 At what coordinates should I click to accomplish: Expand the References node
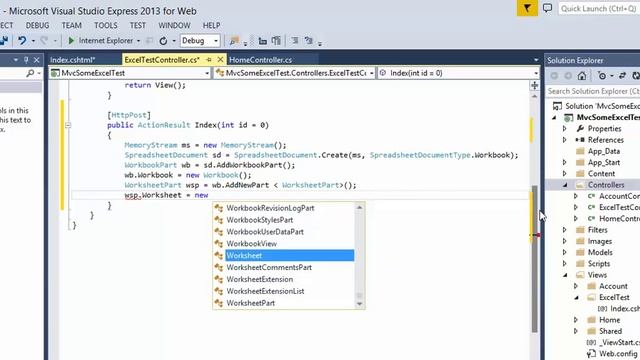point(565,140)
